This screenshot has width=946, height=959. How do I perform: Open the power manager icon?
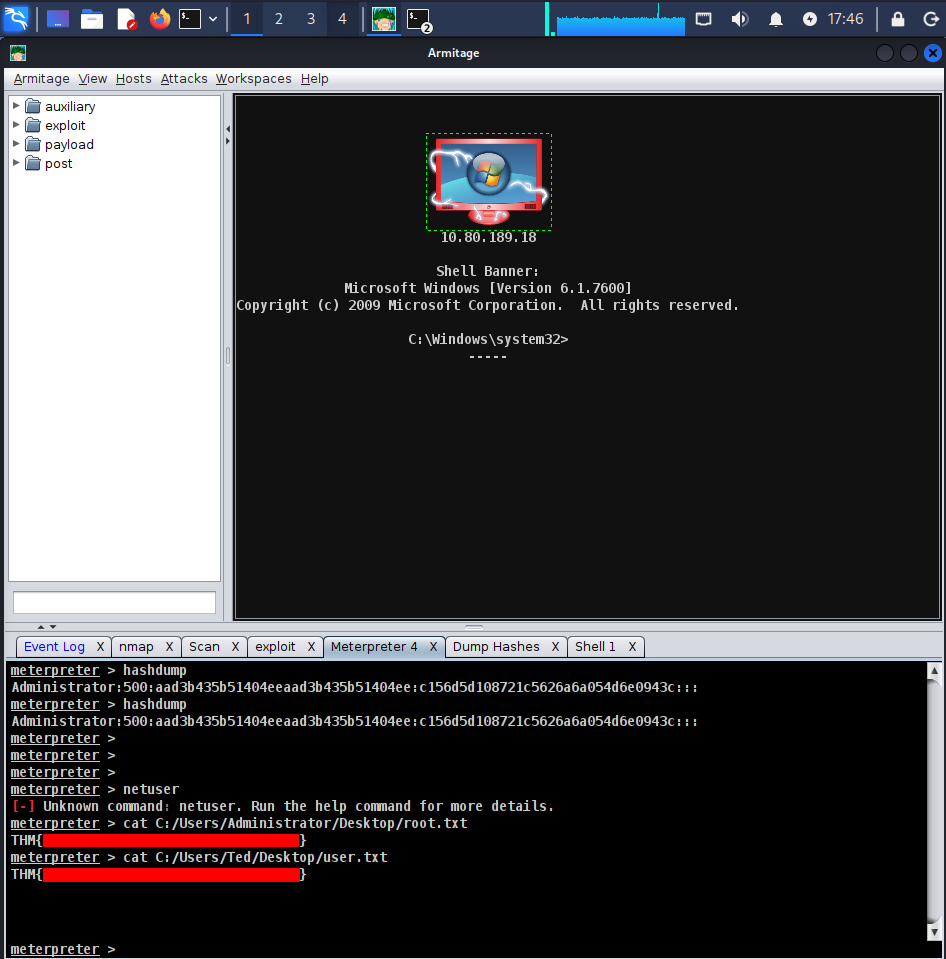(810, 19)
